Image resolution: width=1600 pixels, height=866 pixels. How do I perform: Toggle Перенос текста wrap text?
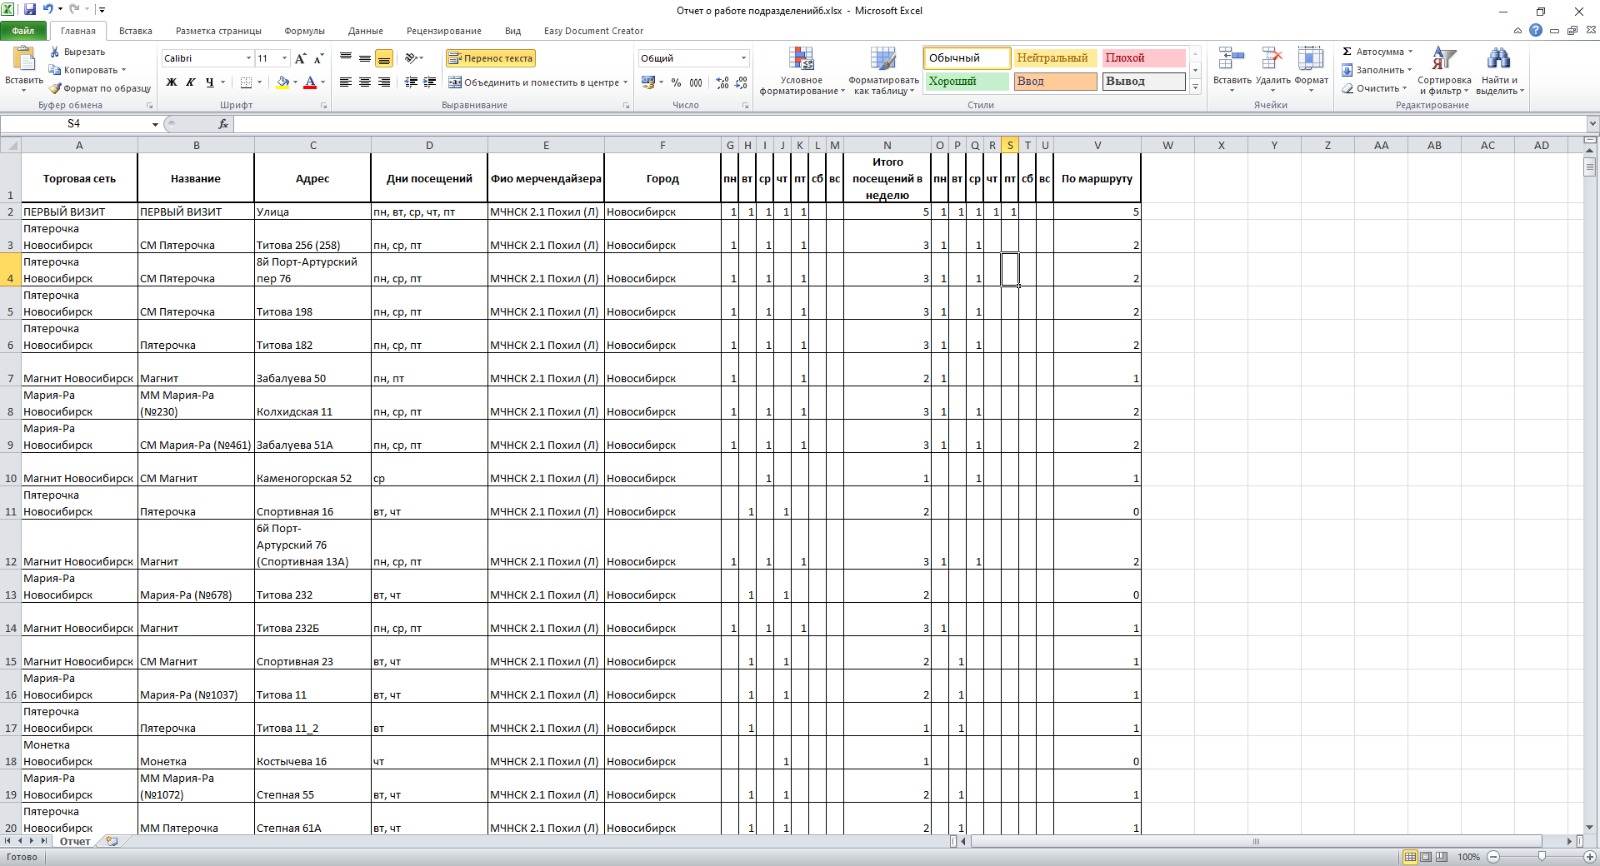coord(490,58)
